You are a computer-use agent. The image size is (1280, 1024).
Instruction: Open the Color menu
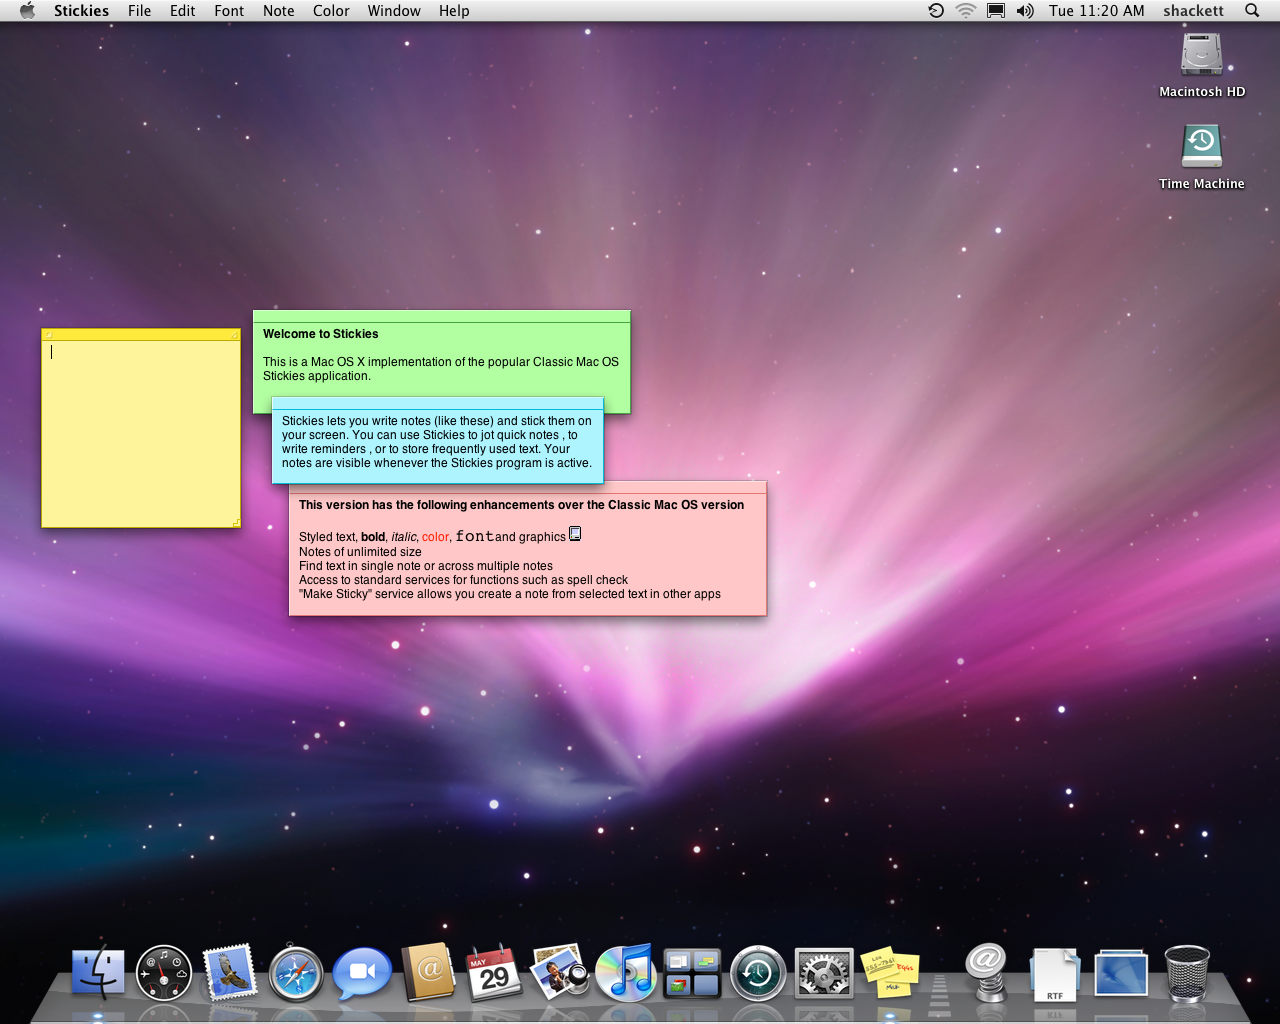[331, 11]
